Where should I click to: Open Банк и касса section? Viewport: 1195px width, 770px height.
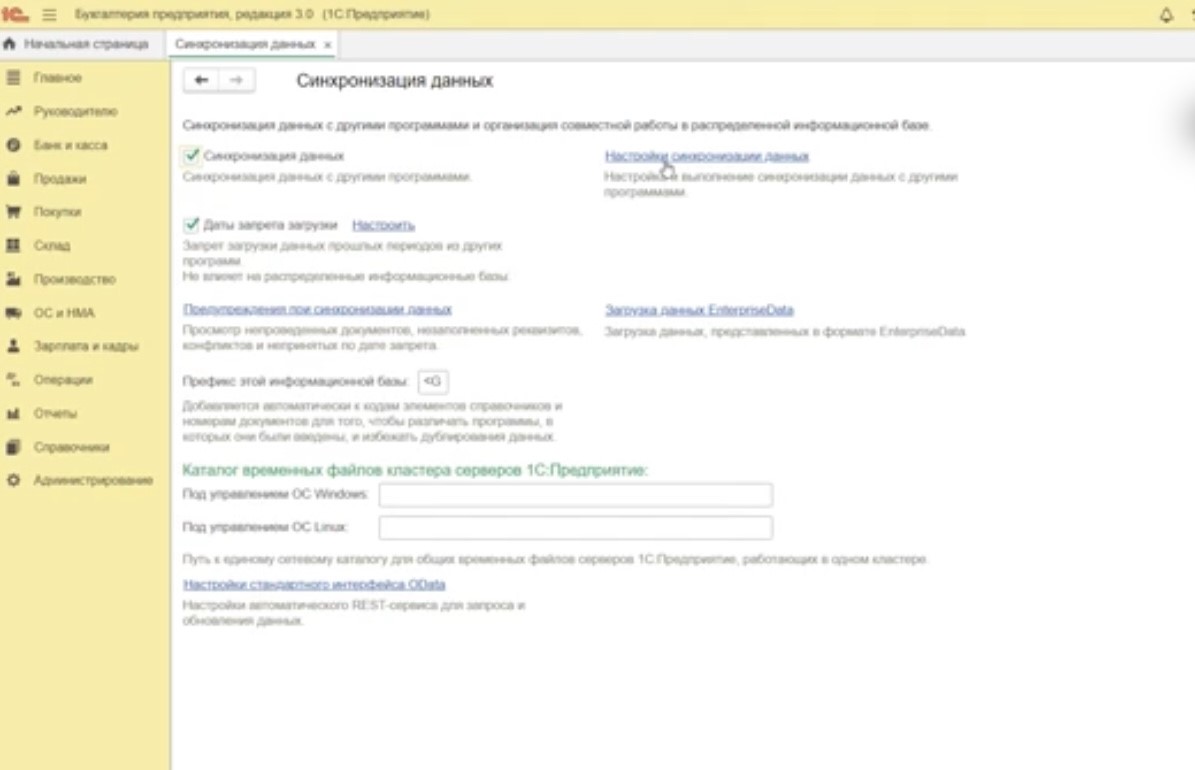(70, 145)
